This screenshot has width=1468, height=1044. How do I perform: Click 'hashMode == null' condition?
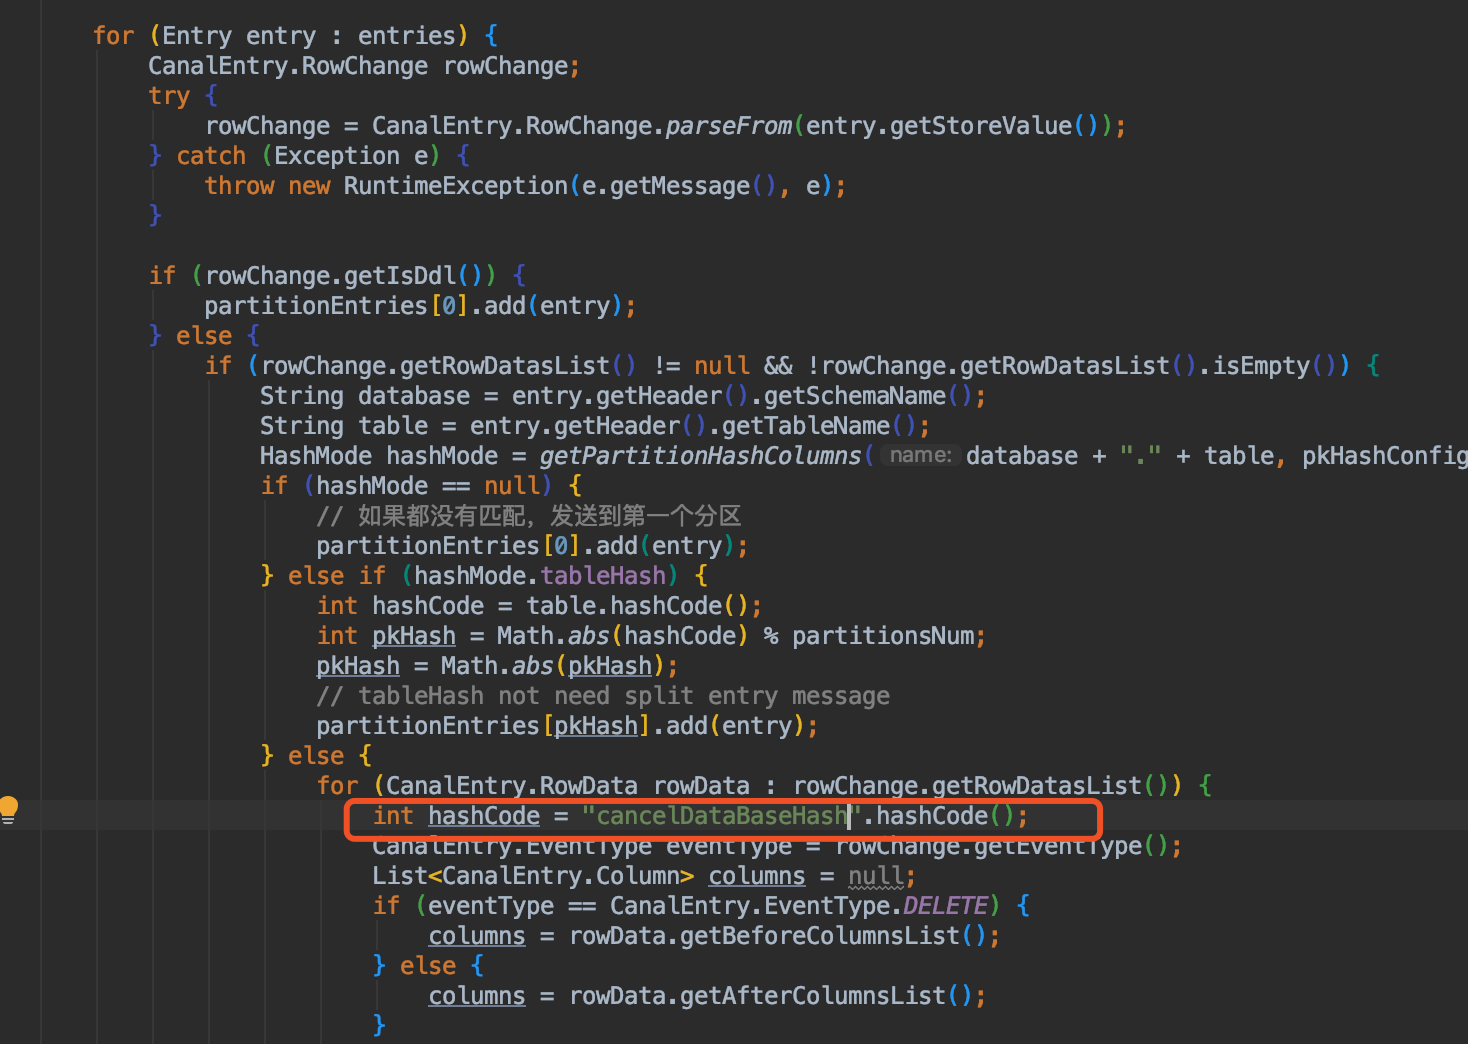click(428, 486)
